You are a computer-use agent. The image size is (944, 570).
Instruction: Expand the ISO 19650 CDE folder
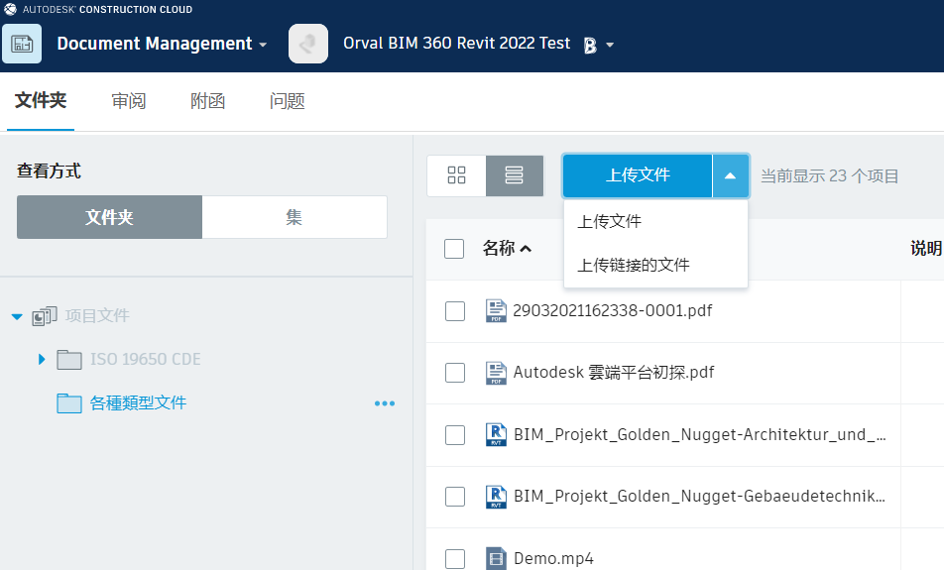click(42, 359)
